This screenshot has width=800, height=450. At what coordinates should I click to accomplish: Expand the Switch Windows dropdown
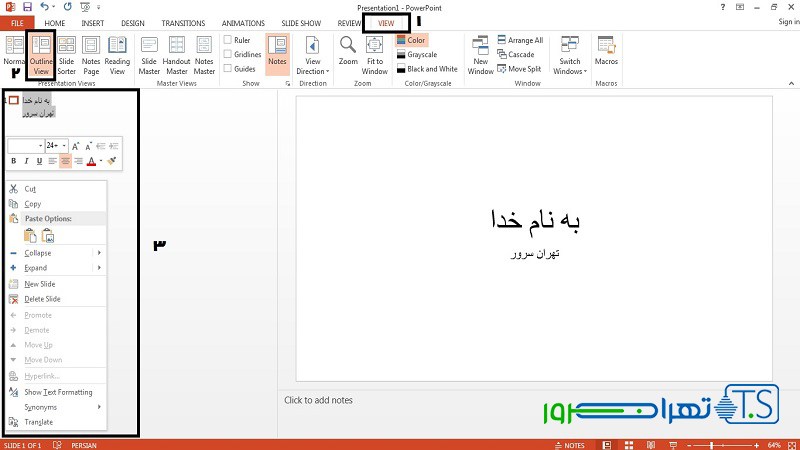click(569, 57)
